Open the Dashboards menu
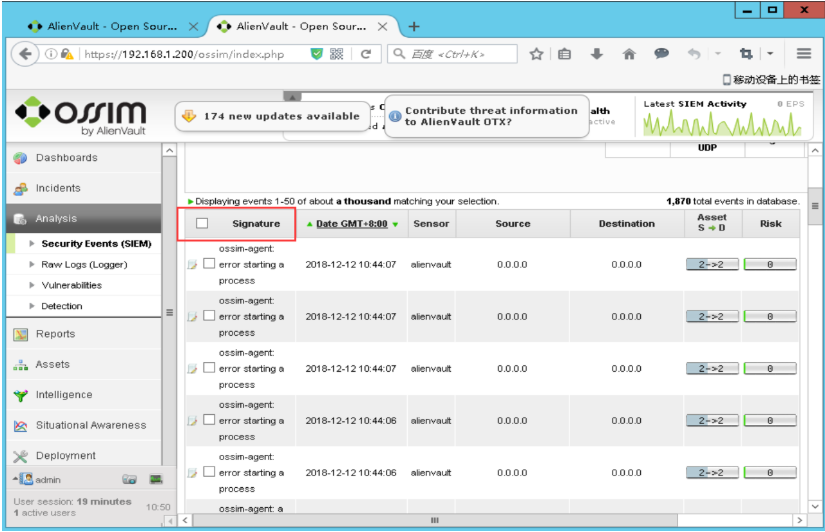 [84, 158]
